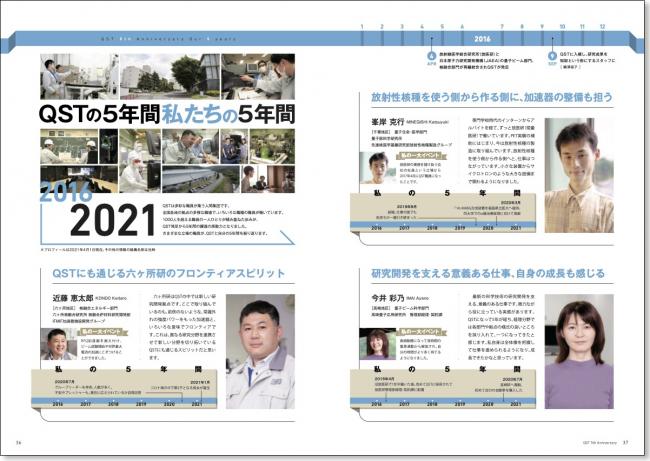Click year 2018 on 近藤's timeline bar

pos(114,404)
